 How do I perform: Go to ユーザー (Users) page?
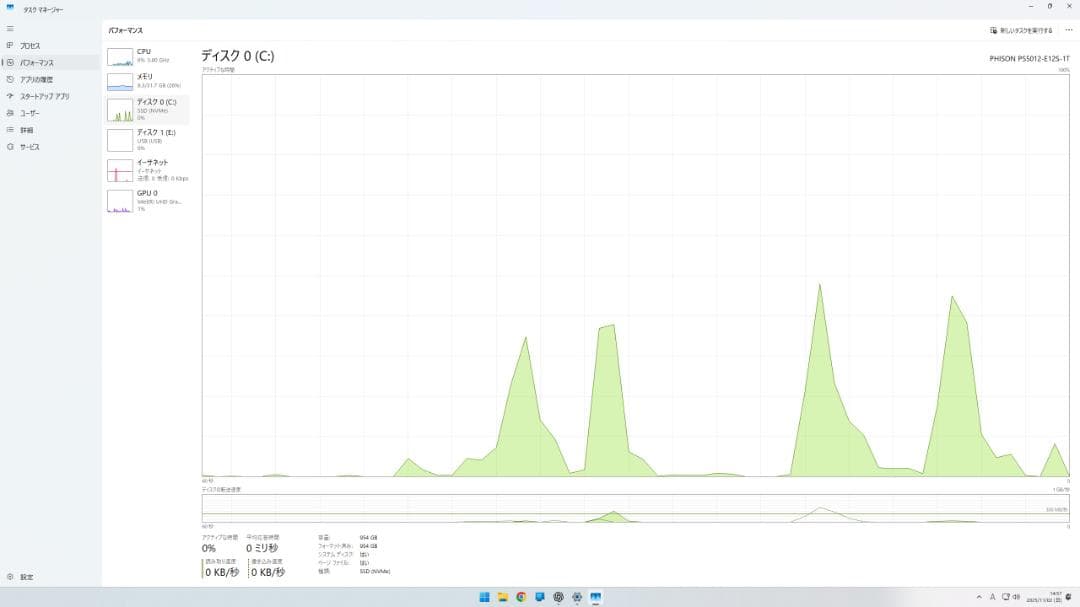coord(30,113)
